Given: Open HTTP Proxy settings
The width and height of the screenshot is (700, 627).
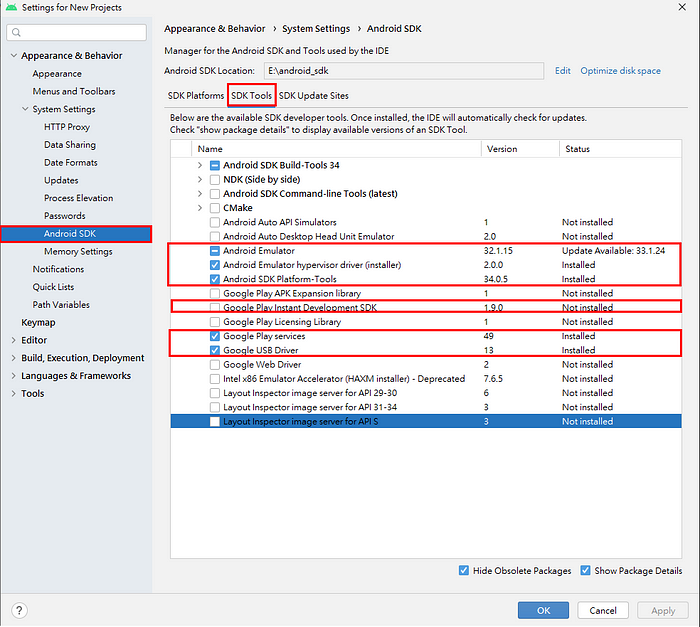Looking at the screenshot, I should [67, 127].
